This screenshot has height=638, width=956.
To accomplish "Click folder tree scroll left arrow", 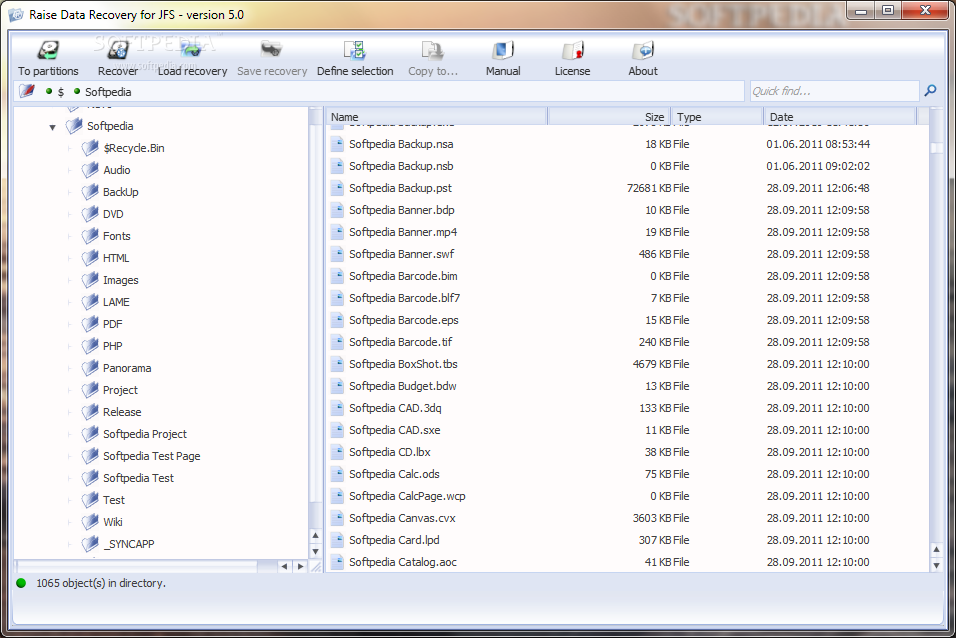I will [284, 567].
